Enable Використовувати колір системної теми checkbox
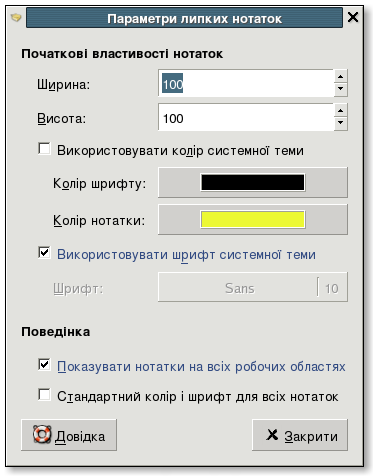This screenshot has width=373, height=476. pyautogui.click(x=44, y=149)
